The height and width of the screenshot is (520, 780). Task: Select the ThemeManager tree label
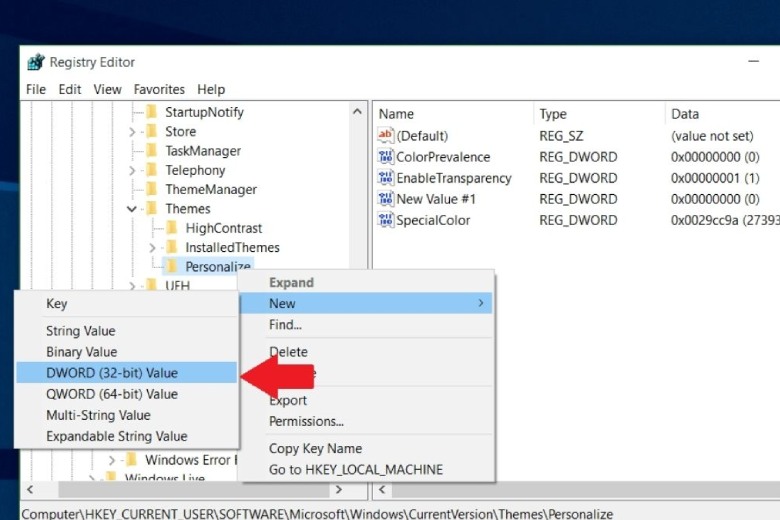pyautogui.click(x=211, y=190)
